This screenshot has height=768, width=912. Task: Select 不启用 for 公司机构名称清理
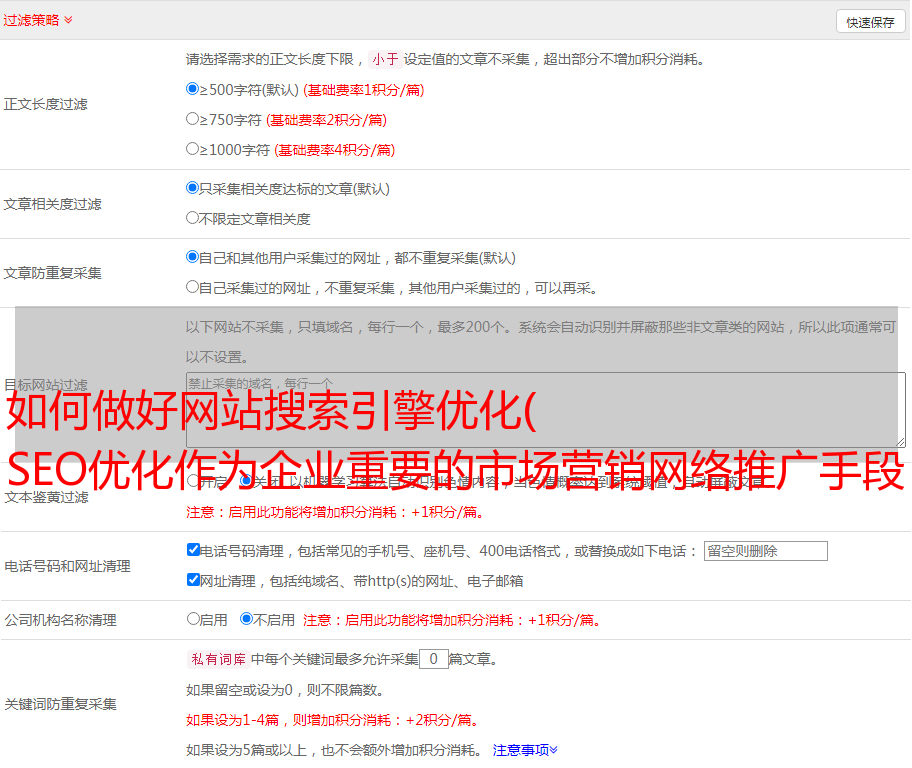tap(247, 619)
